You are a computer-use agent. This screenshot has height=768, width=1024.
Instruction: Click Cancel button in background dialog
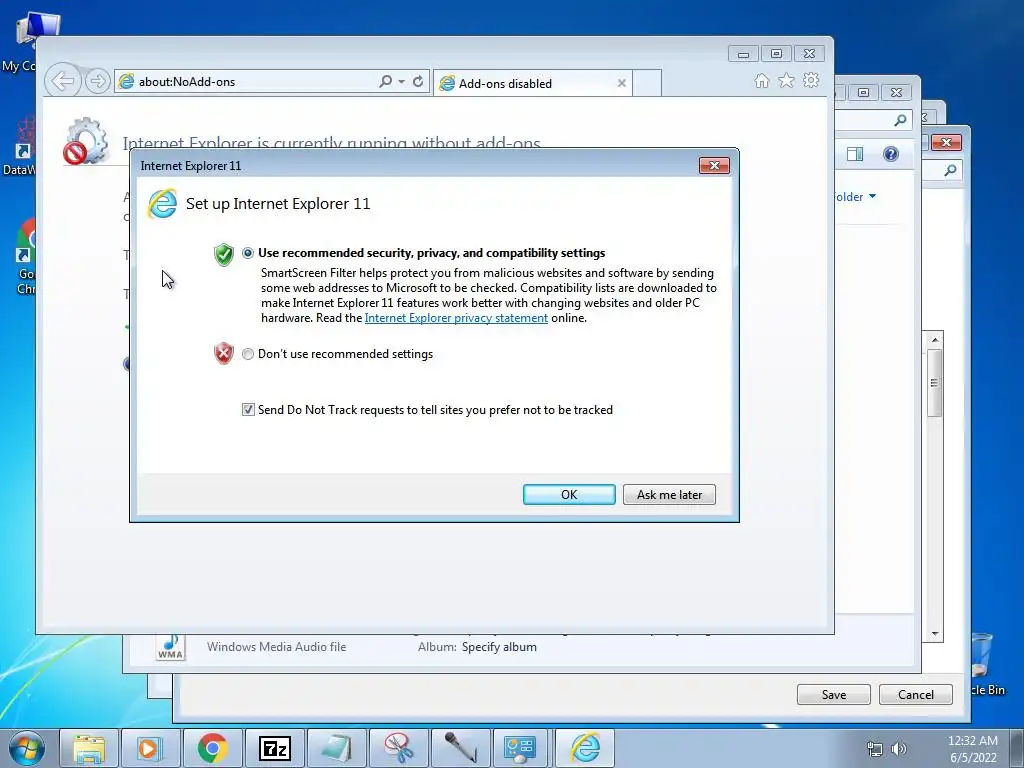(x=916, y=694)
